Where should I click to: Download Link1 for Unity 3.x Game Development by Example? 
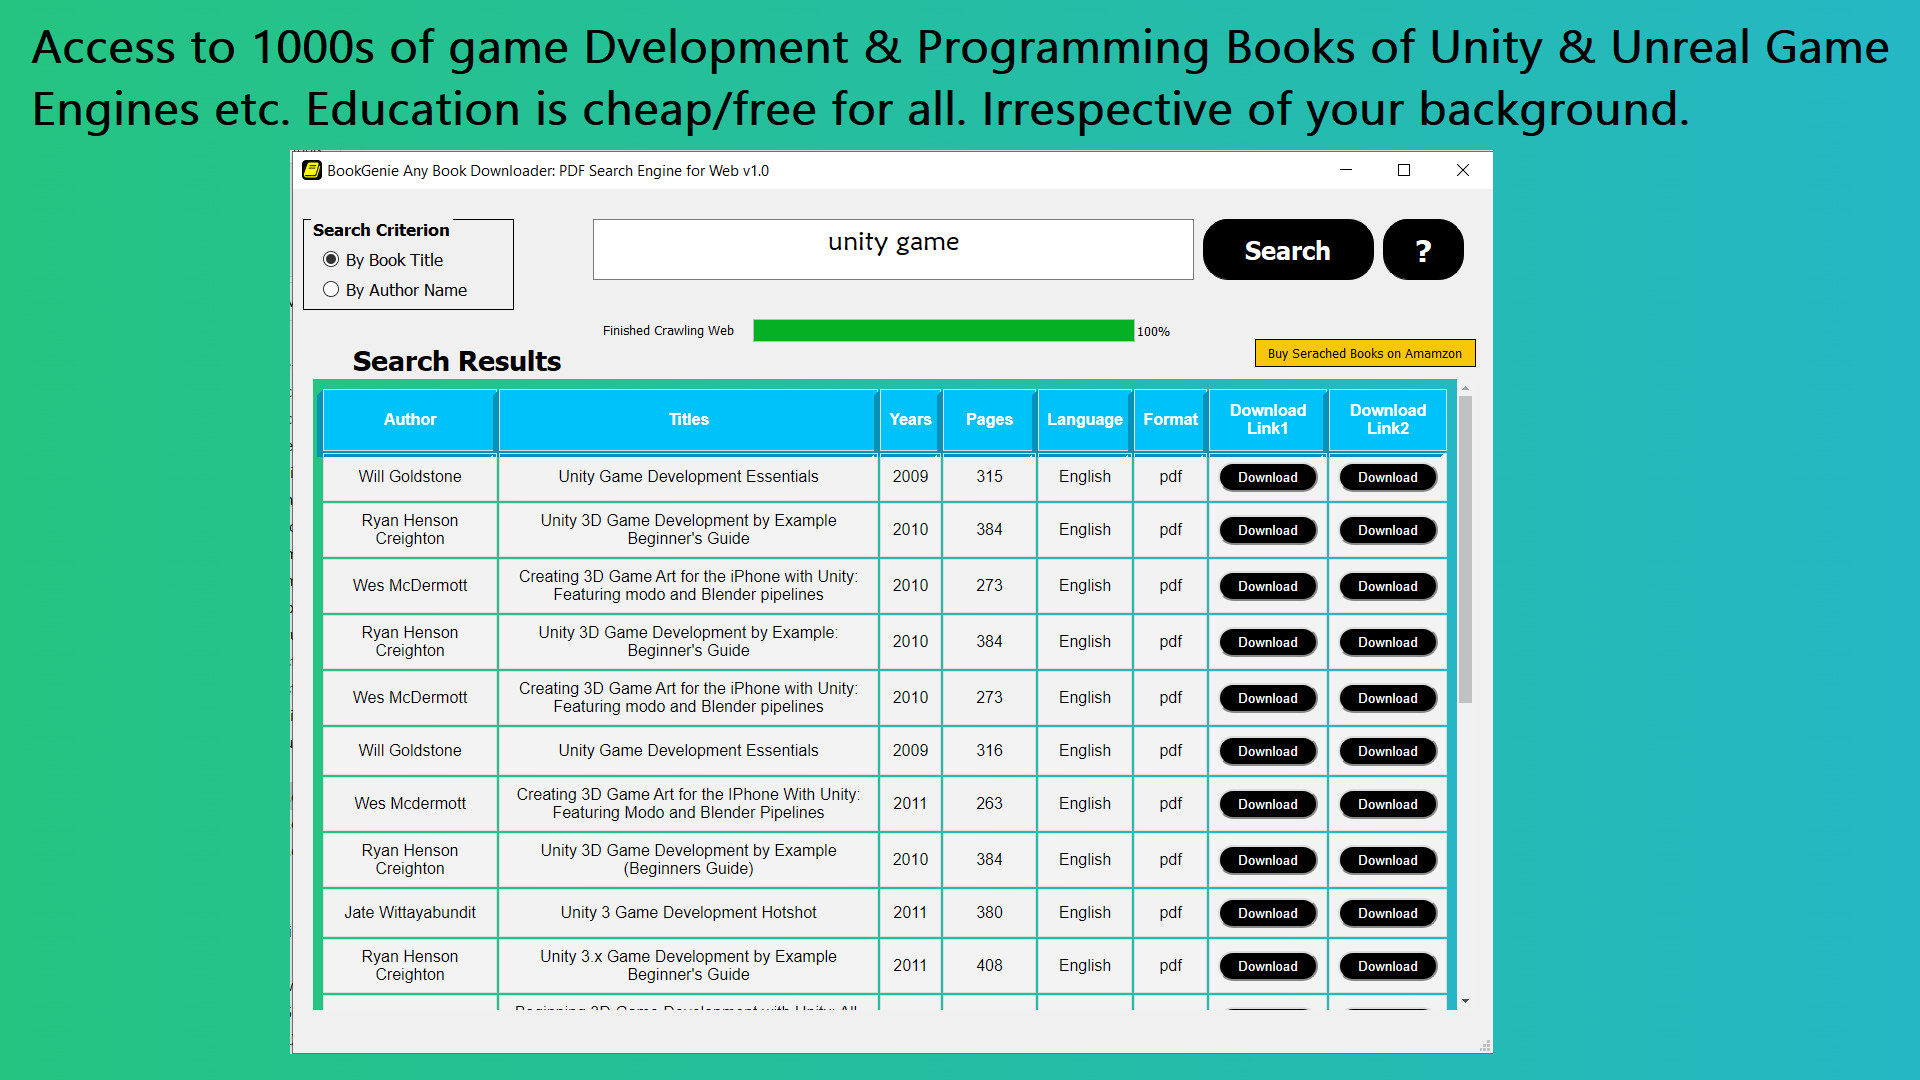click(1267, 967)
